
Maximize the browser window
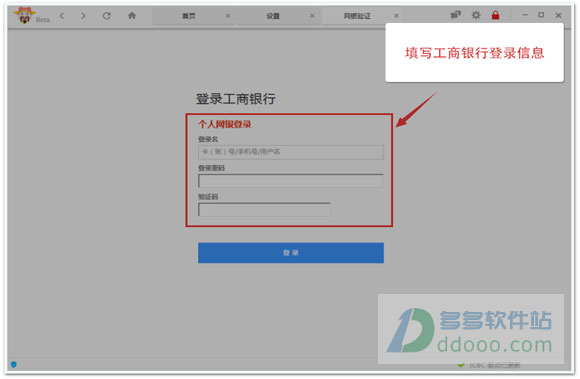[x=541, y=15]
